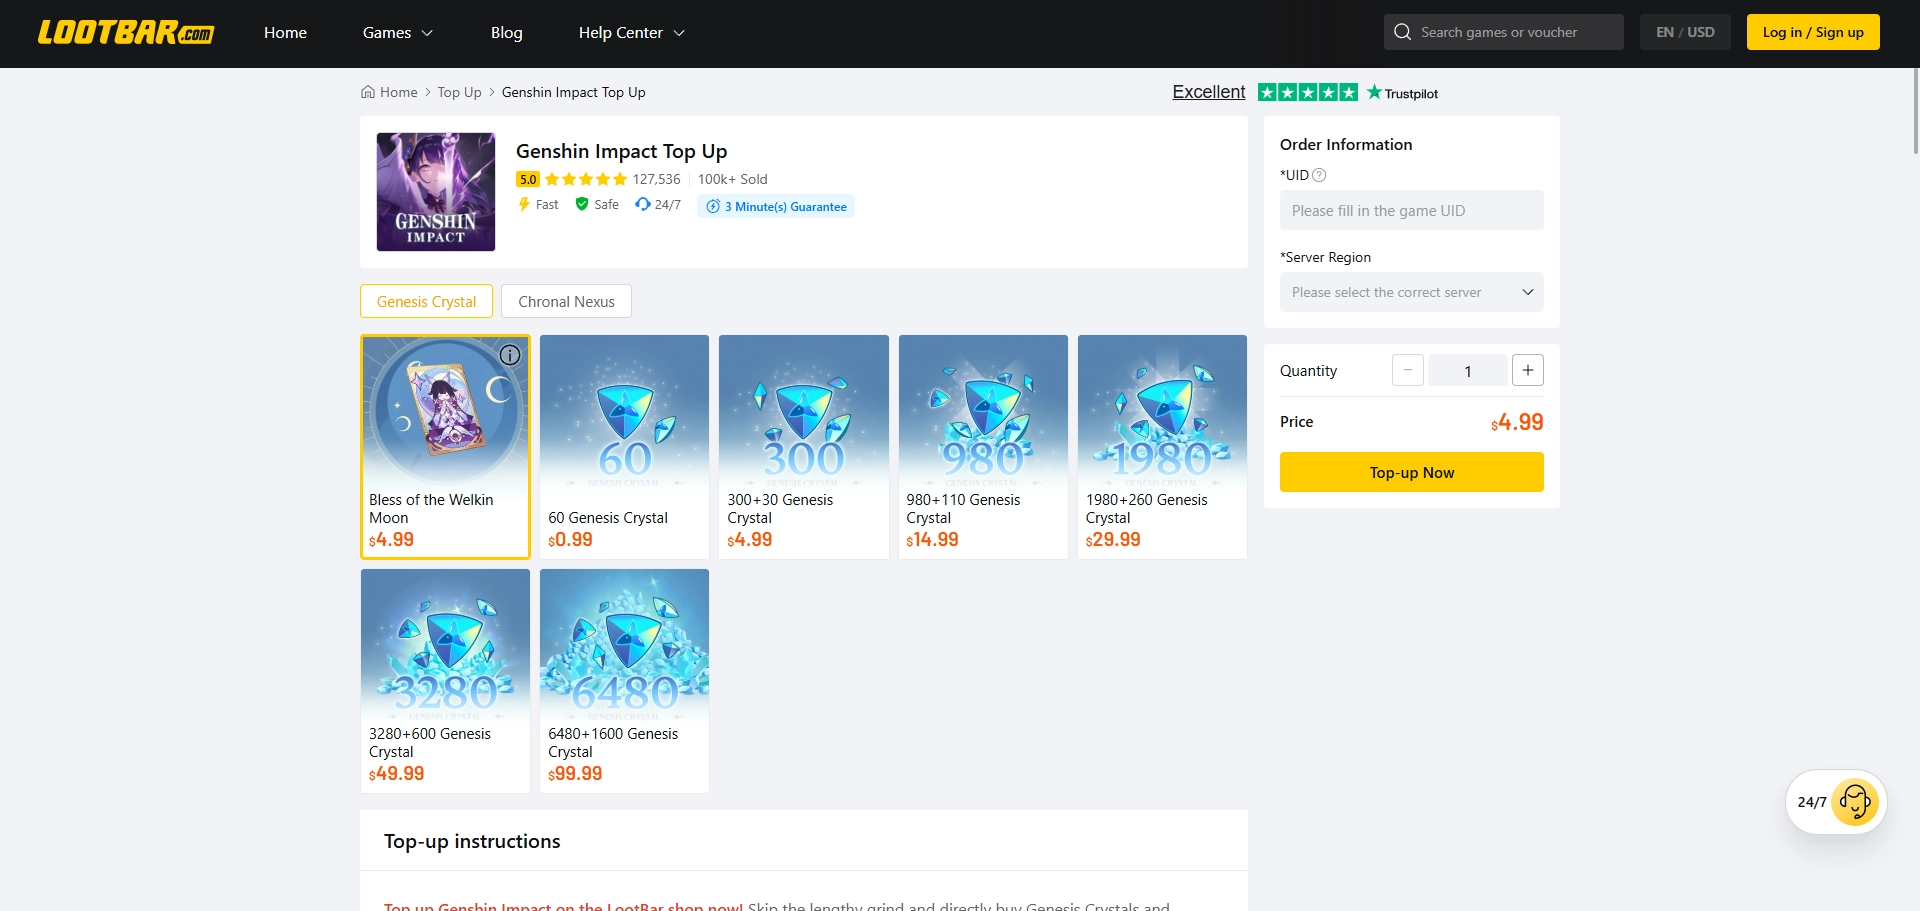Select the 6480+1600 Genesis Crystal card

(x=624, y=681)
